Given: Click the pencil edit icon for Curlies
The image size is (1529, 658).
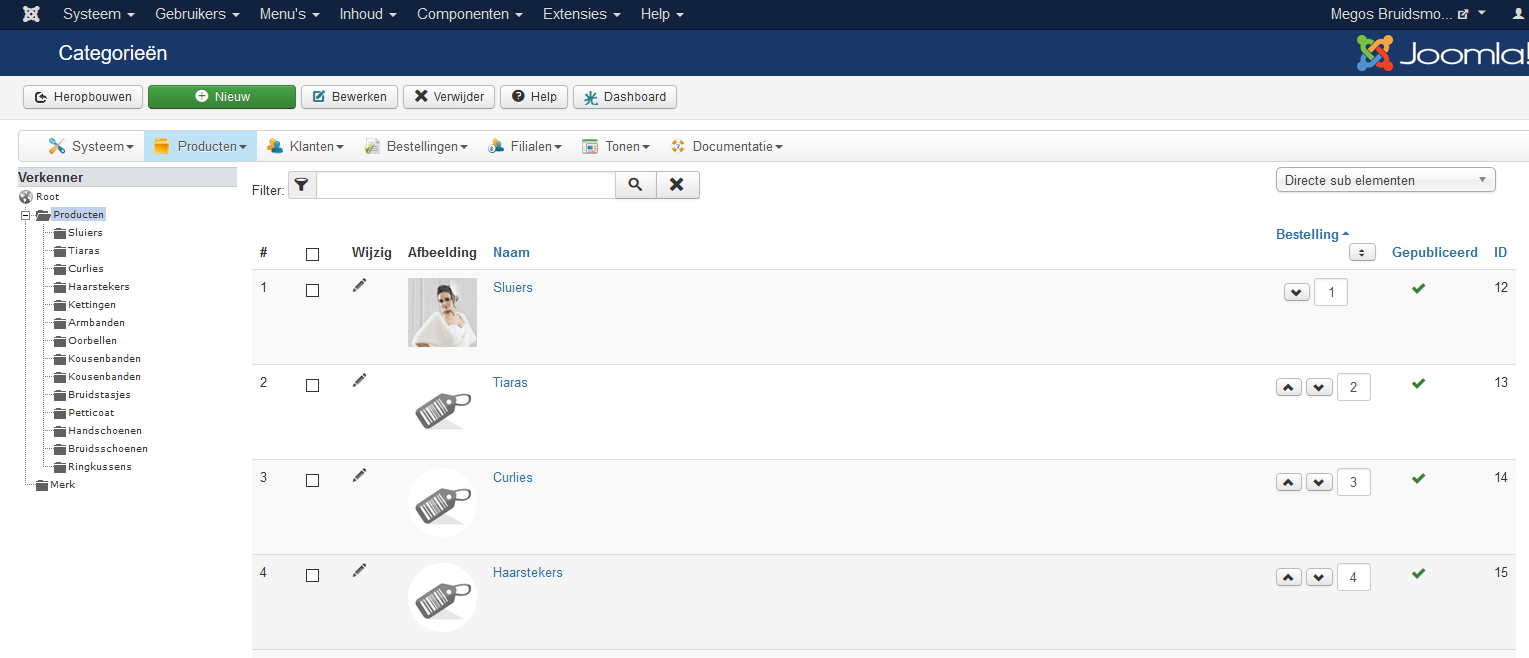Looking at the screenshot, I should click(x=360, y=476).
